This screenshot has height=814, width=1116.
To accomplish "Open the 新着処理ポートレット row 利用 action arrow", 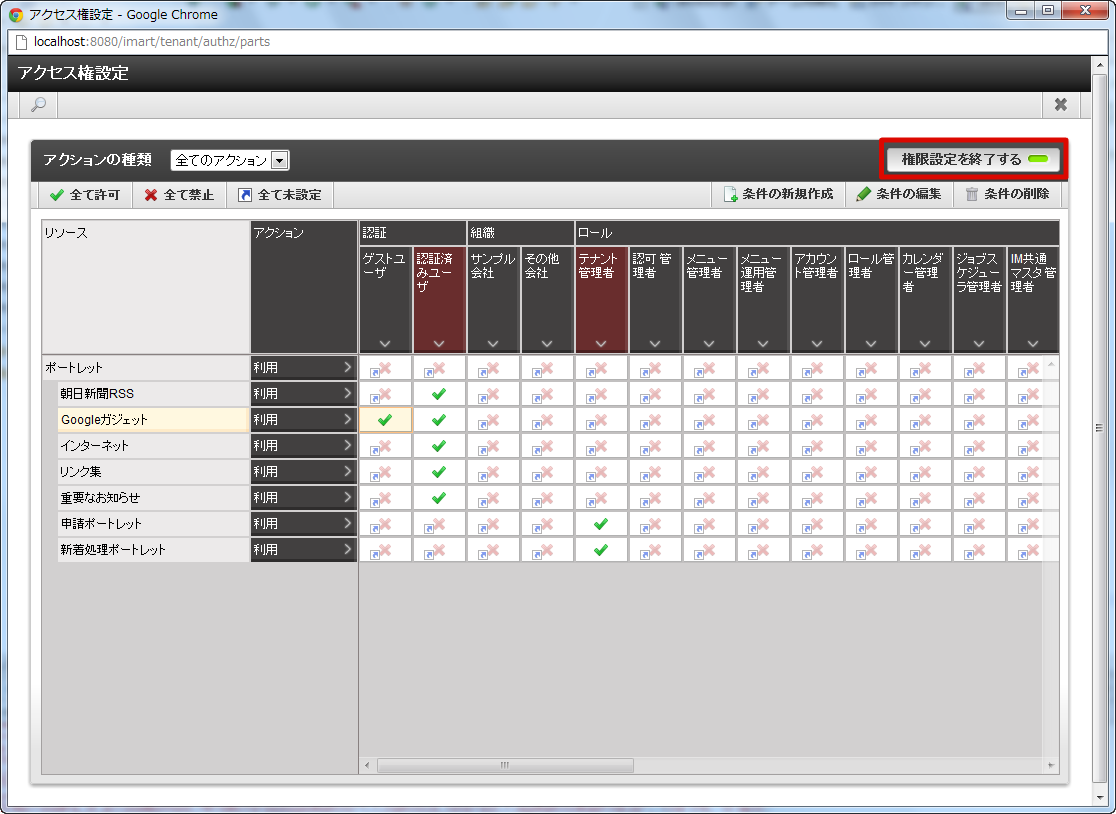I will [347, 549].
